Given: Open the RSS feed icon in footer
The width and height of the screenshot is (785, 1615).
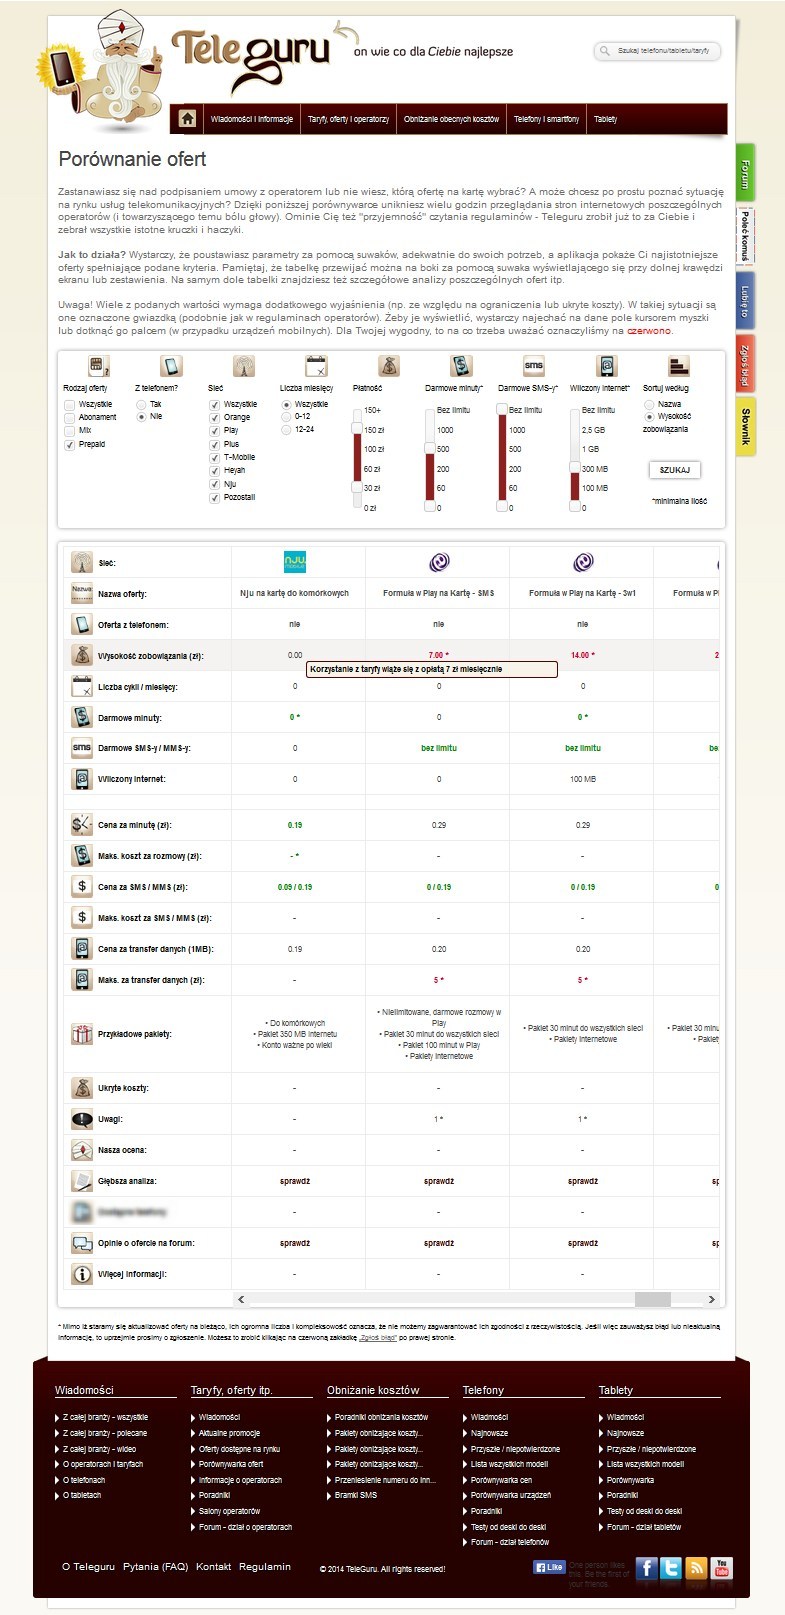Looking at the screenshot, I should (696, 1568).
